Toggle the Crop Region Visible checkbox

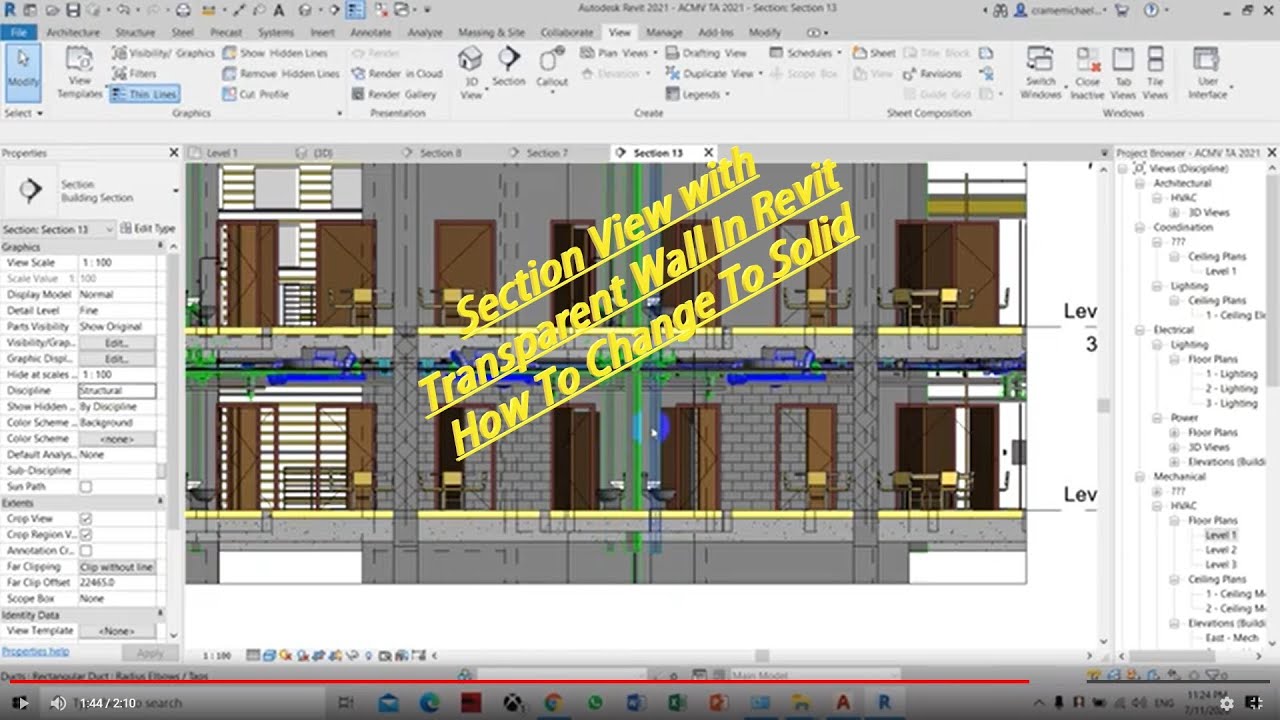tap(86, 535)
